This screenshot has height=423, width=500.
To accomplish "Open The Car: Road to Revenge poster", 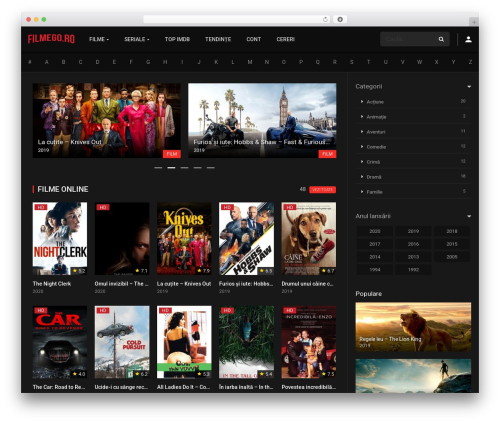I will tap(60, 342).
